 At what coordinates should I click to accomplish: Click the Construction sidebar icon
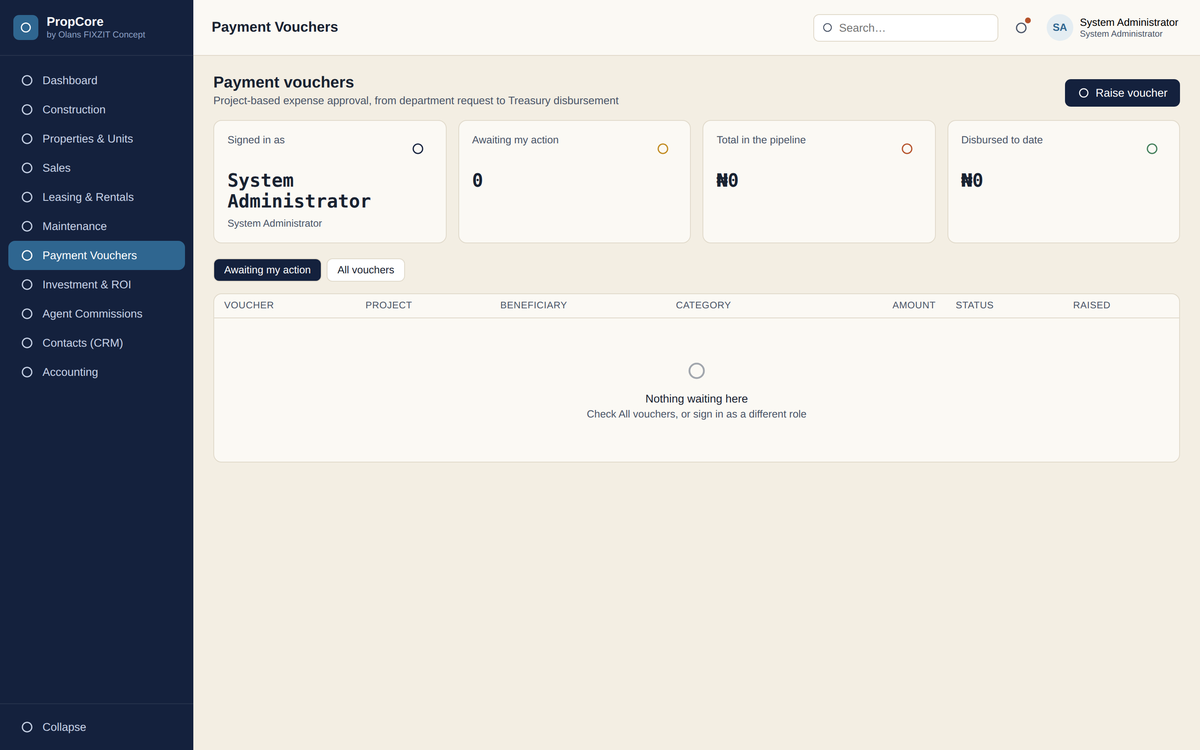coord(27,110)
